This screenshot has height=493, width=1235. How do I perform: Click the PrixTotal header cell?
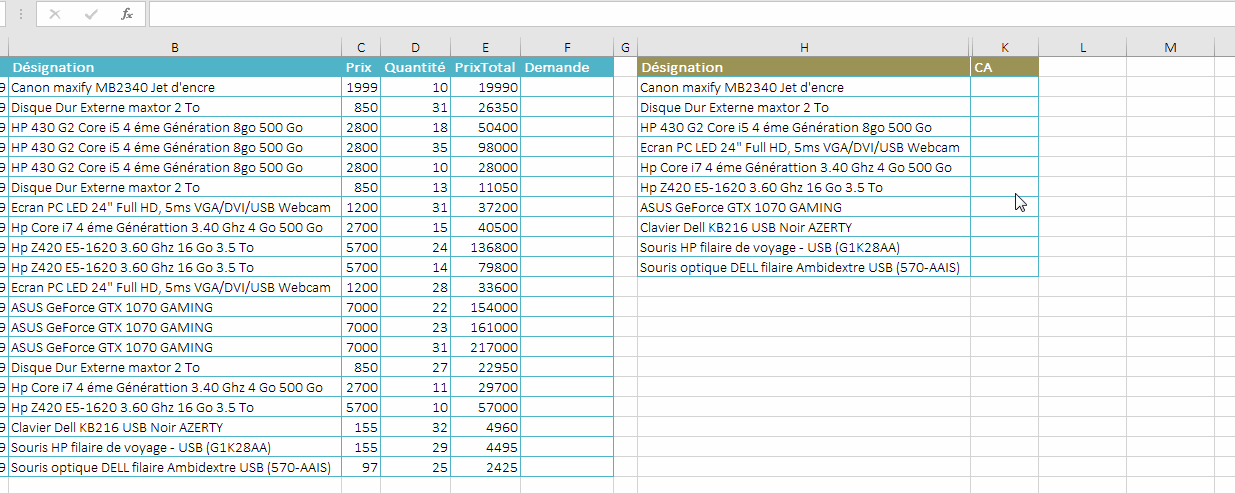pyautogui.click(x=485, y=67)
